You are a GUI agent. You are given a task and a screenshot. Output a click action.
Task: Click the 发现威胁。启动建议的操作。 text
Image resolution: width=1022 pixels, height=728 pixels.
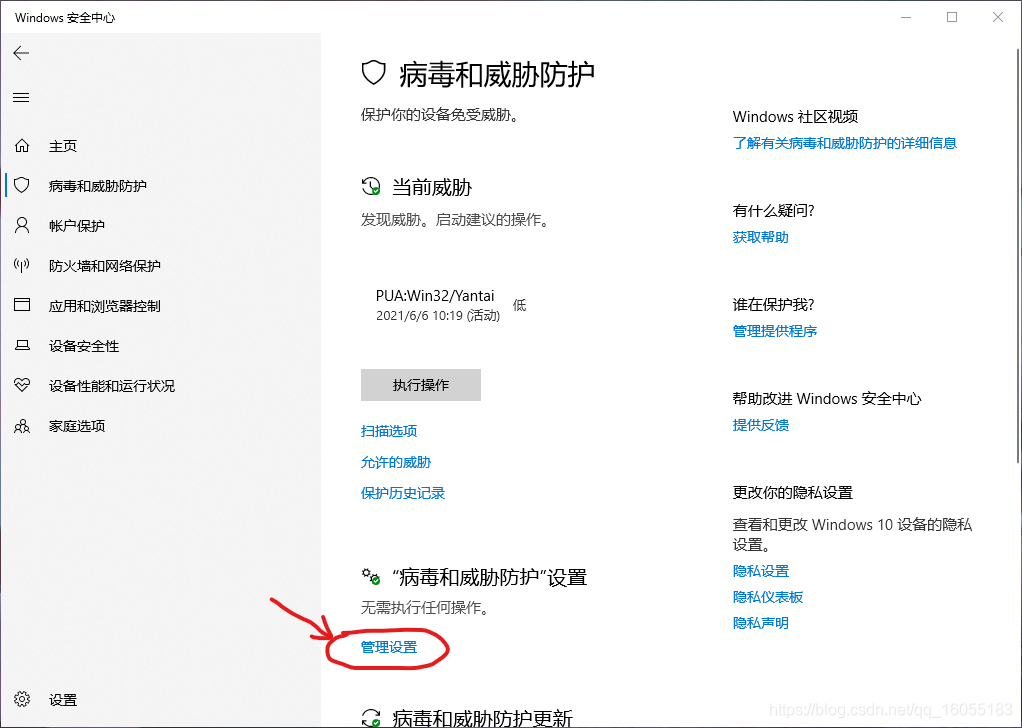pos(456,220)
